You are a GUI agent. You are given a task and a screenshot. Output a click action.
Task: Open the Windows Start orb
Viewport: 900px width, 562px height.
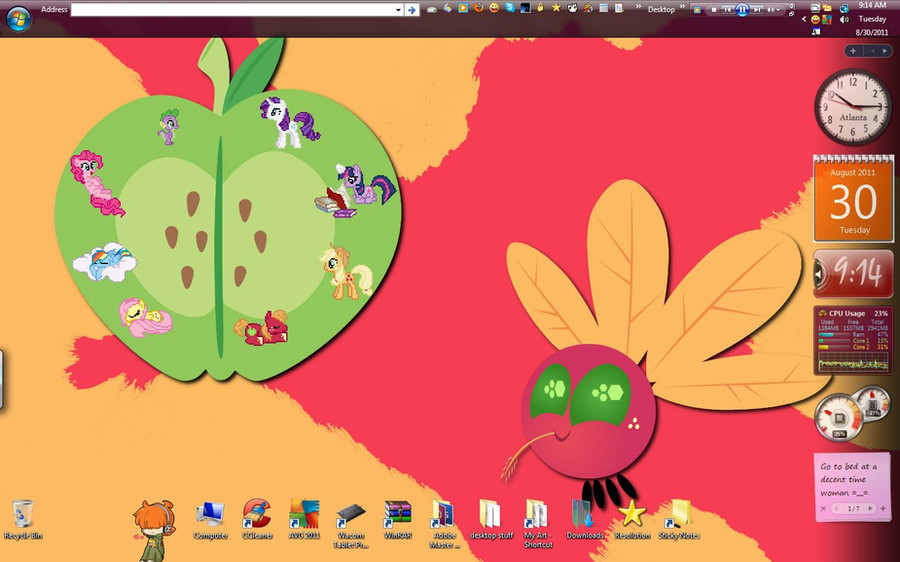point(18,18)
